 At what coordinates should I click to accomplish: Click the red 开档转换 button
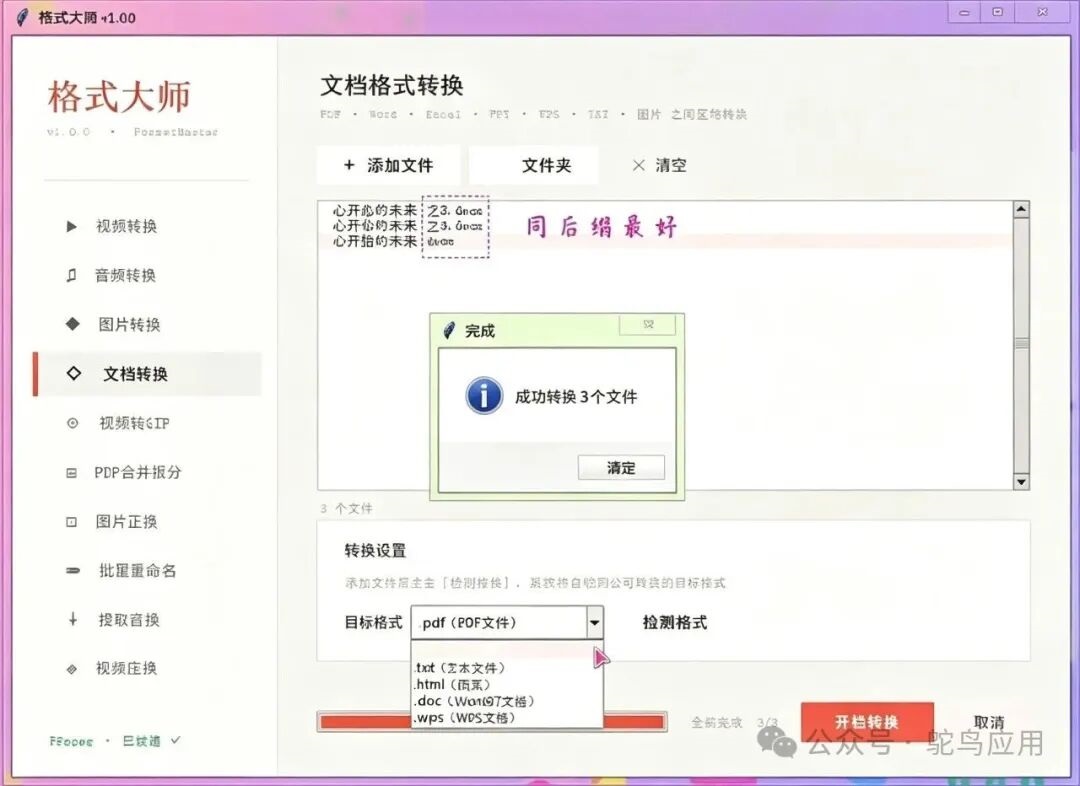867,722
